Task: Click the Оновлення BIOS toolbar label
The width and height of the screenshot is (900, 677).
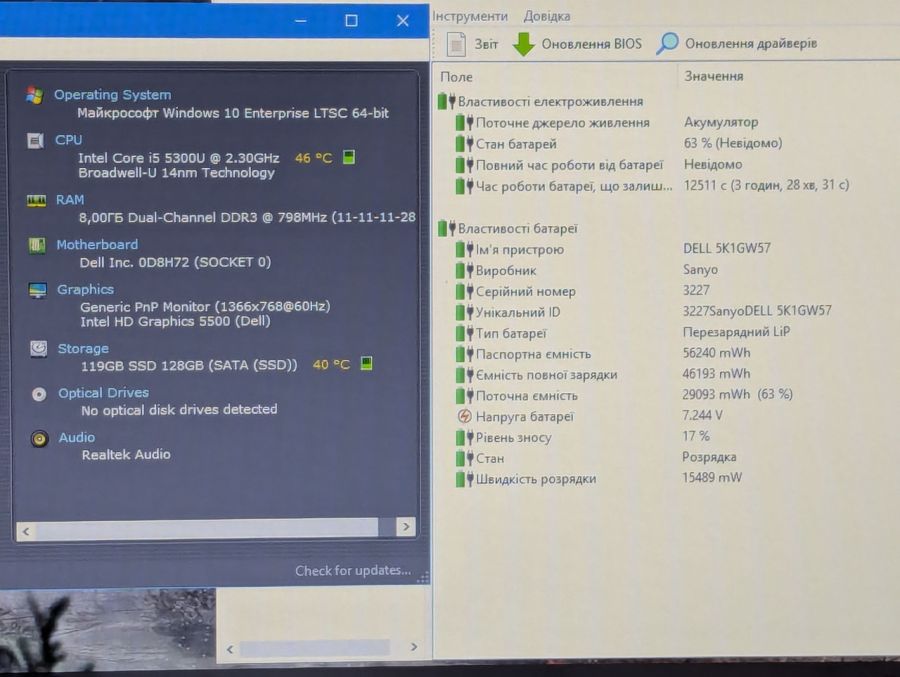Action: (592, 44)
